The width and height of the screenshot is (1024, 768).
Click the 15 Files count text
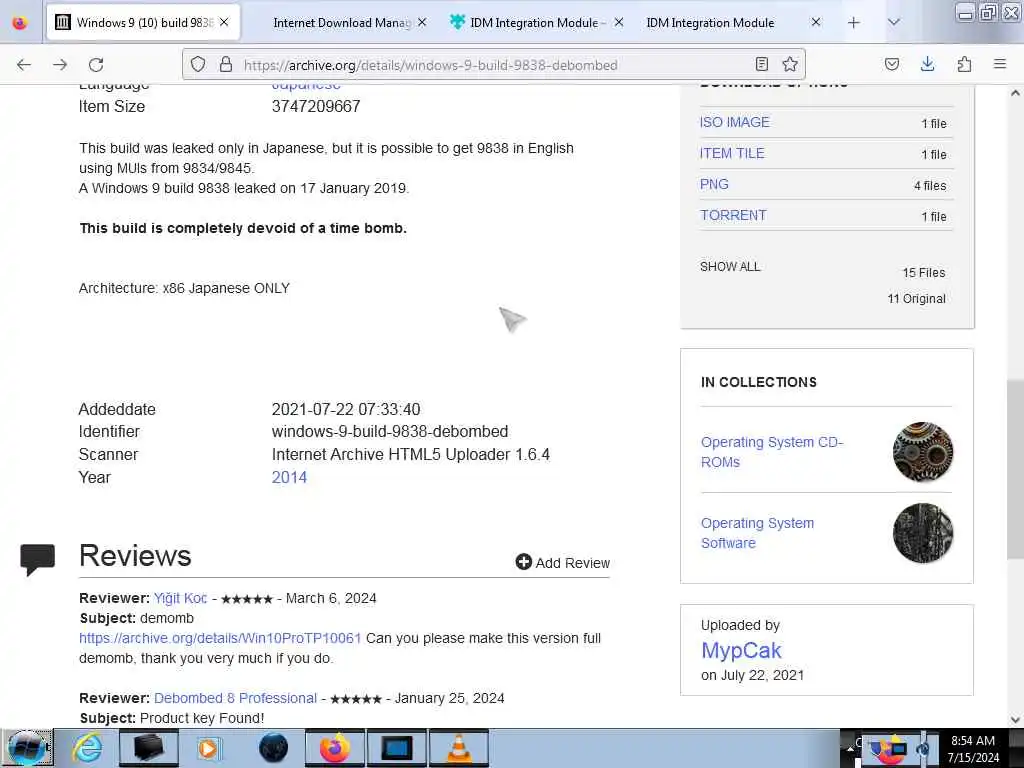924,273
